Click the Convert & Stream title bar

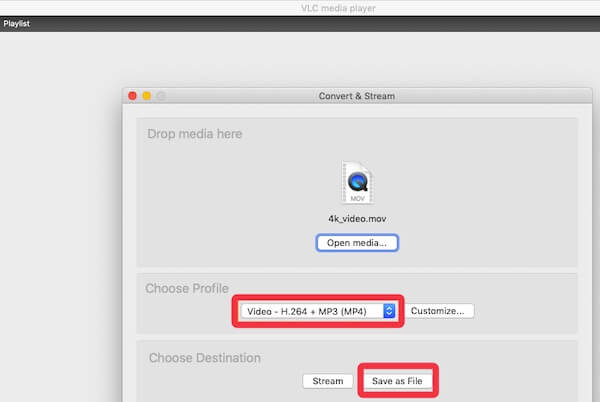click(357, 96)
